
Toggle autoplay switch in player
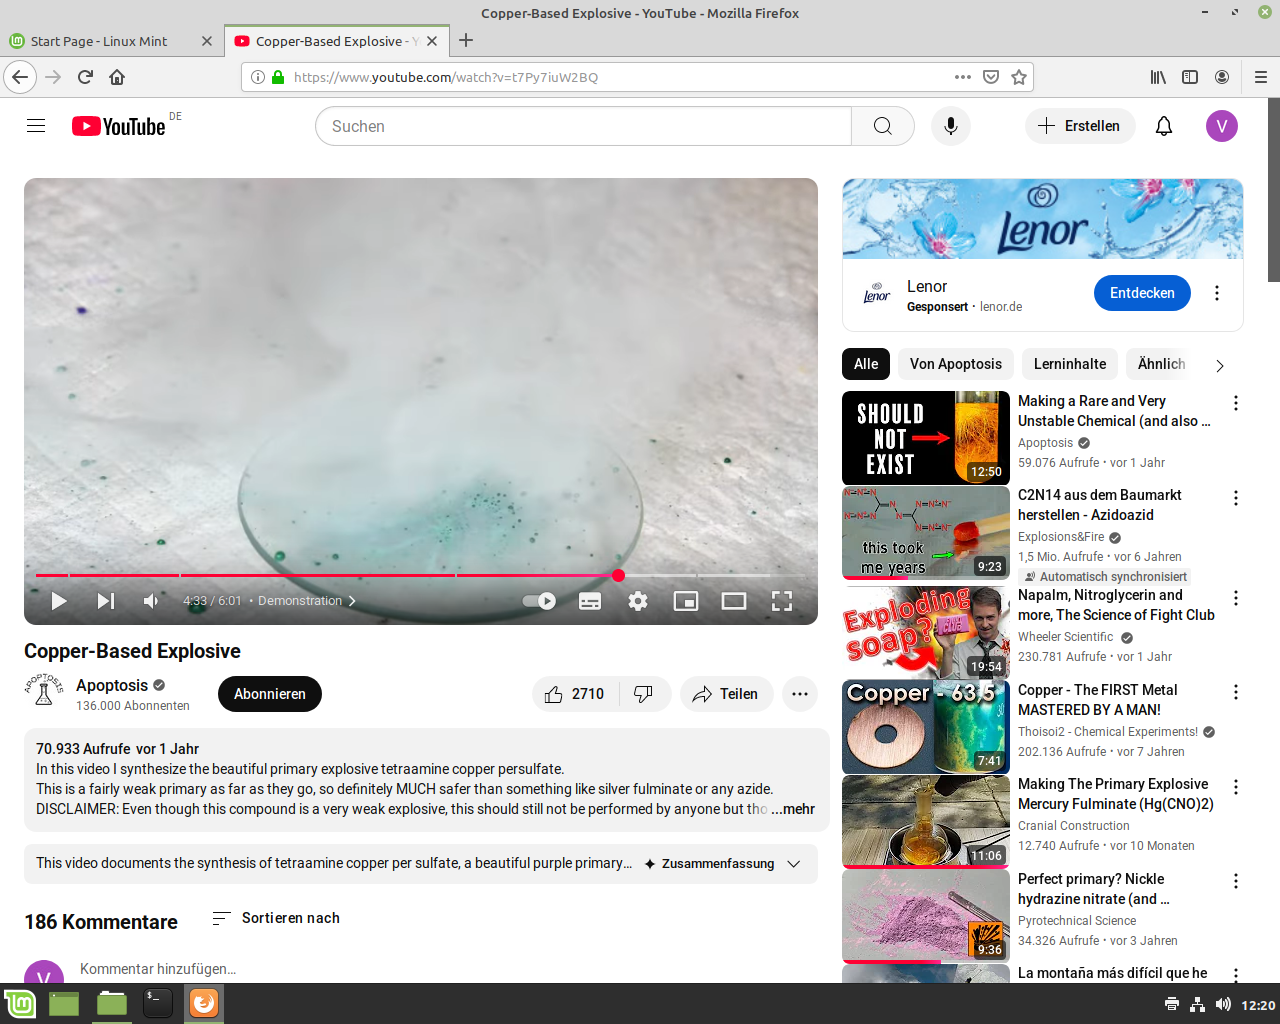(x=540, y=601)
